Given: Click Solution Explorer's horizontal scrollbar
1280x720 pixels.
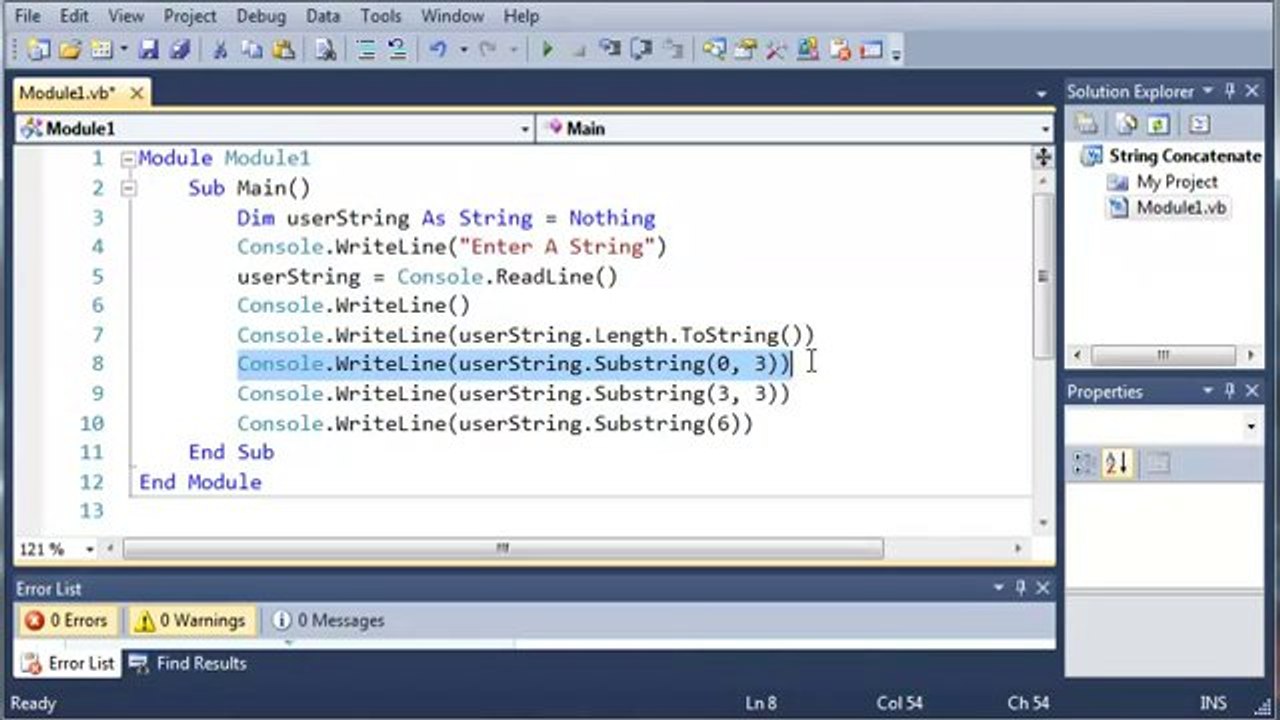Looking at the screenshot, I should 1162,355.
